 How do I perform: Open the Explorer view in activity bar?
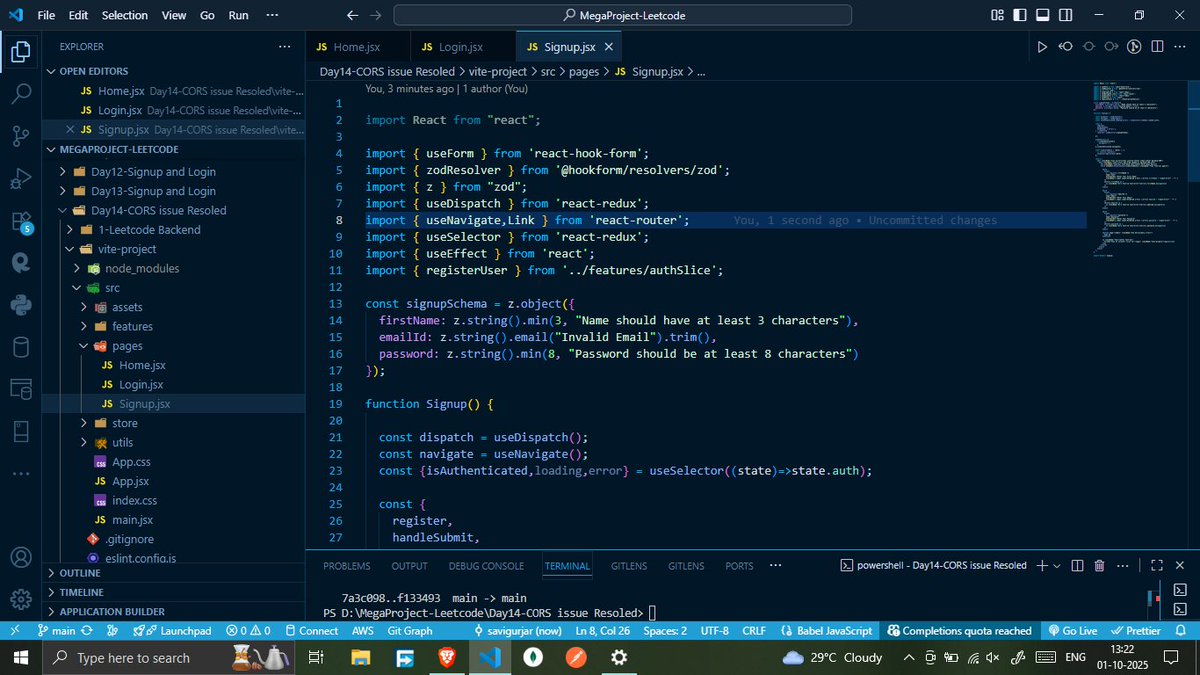point(20,52)
